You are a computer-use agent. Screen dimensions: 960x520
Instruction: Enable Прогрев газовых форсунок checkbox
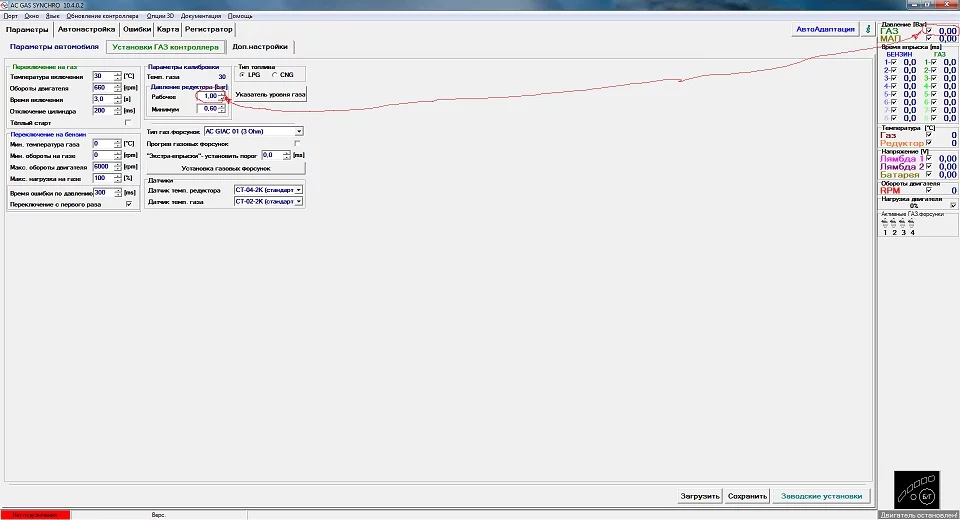click(x=297, y=143)
